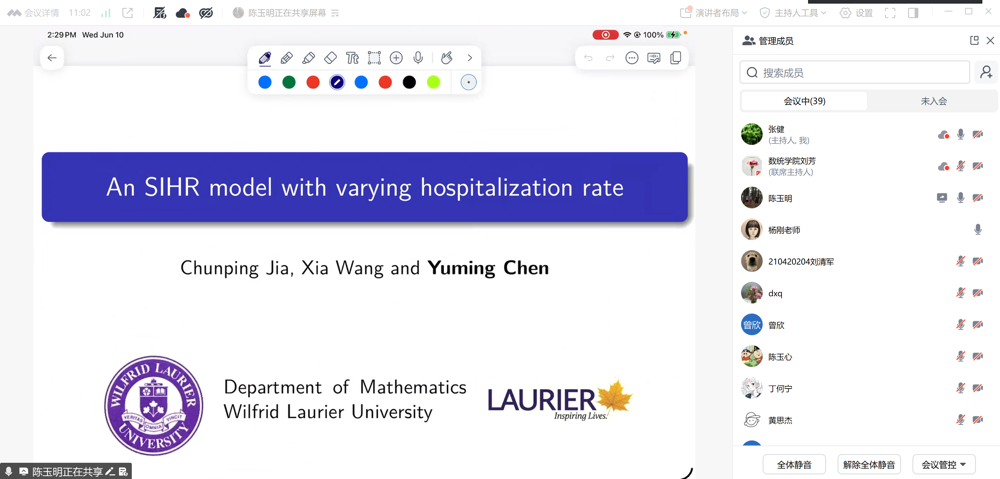The width and height of the screenshot is (1000, 479).
Task: Click the 搜索成员 search field
Action: click(855, 72)
